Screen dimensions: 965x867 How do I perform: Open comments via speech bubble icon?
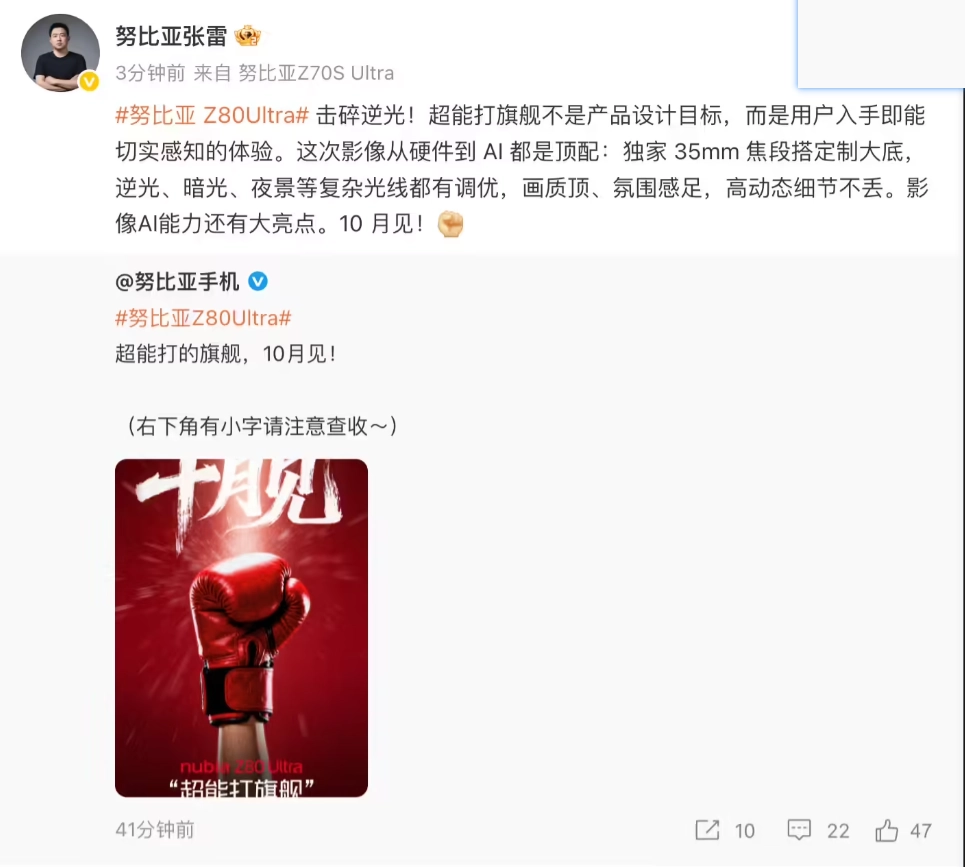pyautogui.click(x=799, y=830)
